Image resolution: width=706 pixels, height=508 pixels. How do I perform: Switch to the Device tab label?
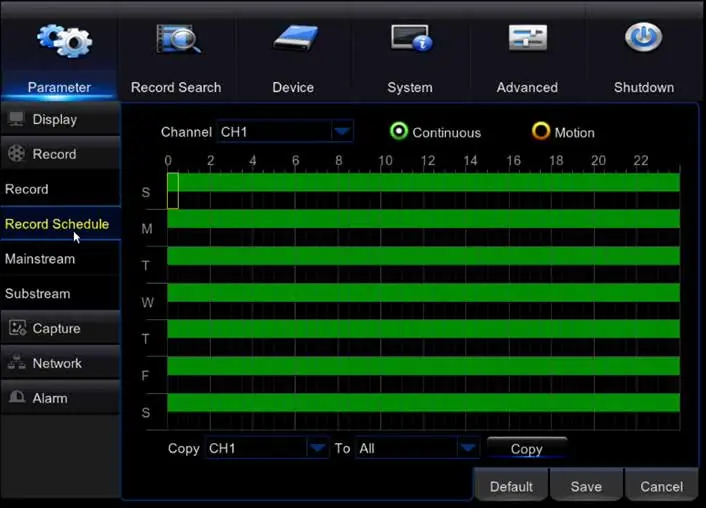293,87
